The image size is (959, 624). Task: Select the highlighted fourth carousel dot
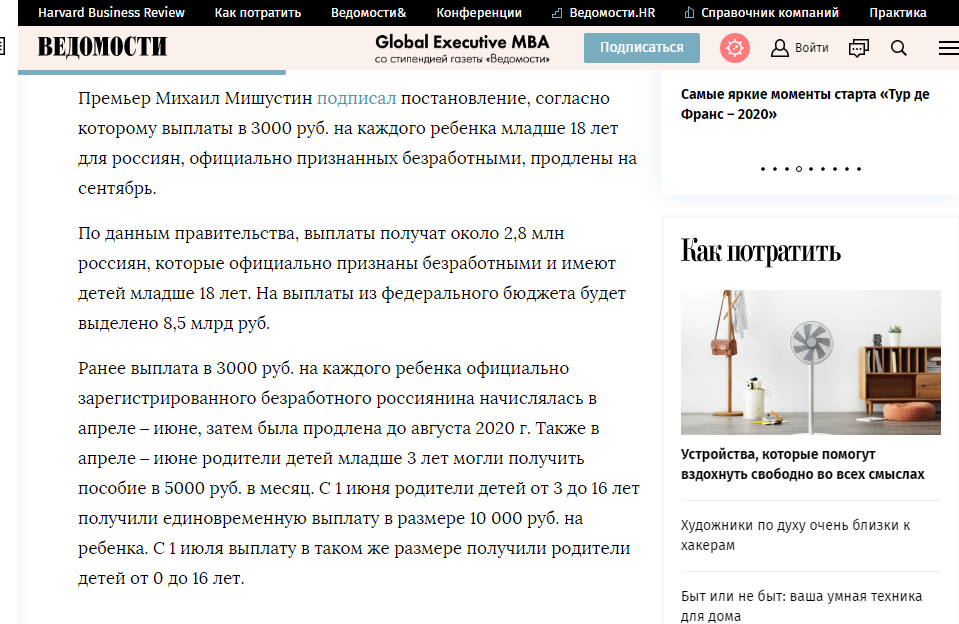[x=797, y=169]
